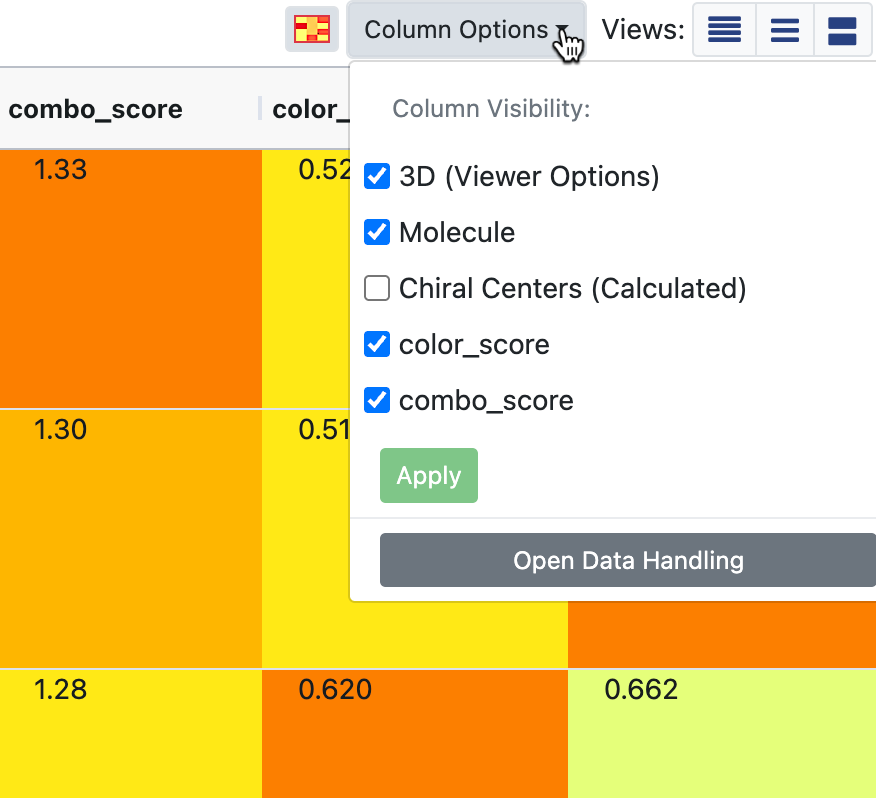Viewport: 876px width, 798px height.
Task: Click the Molecule label text
Action: (457, 233)
